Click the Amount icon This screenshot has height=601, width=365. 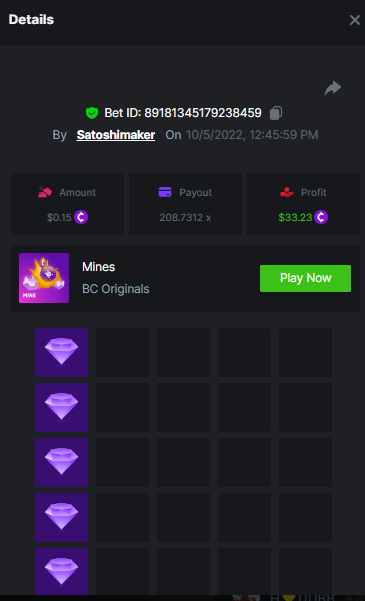(x=45, y=192)
